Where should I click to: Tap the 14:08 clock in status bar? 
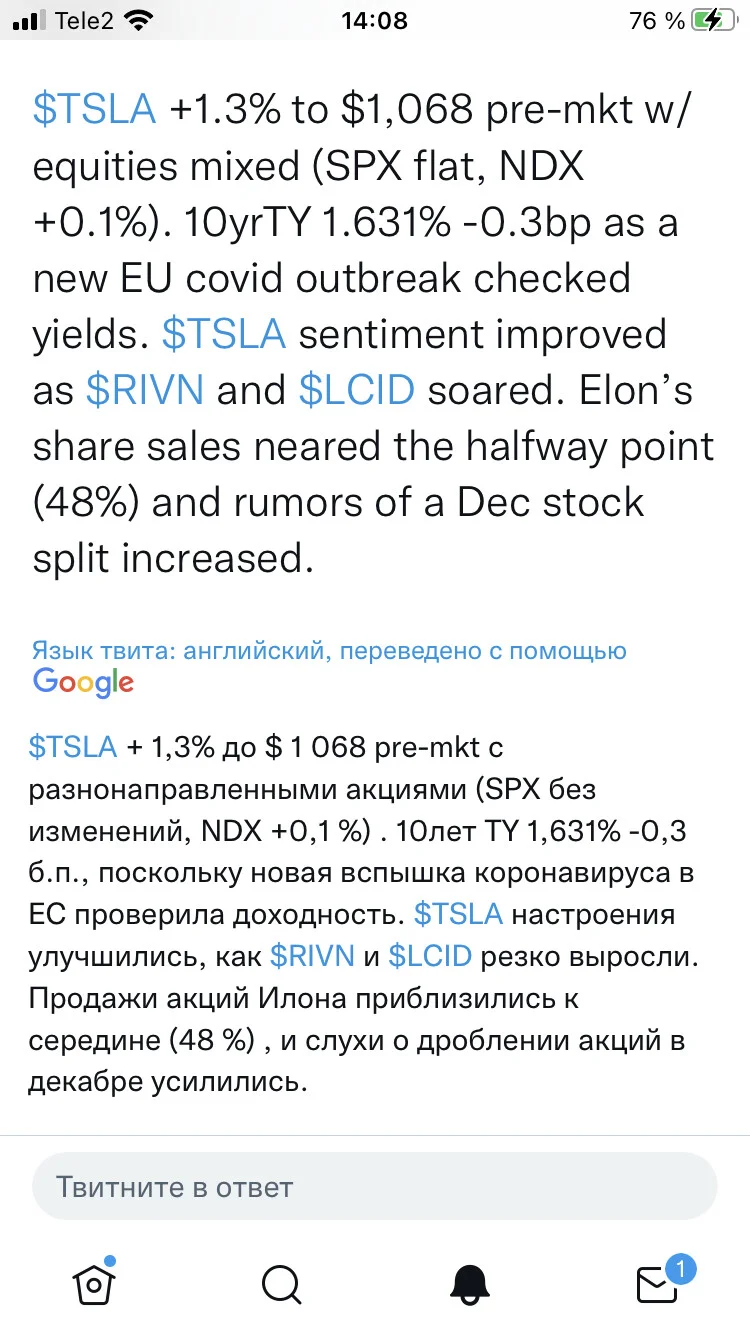pyautogui.click(x=374, y=21)
